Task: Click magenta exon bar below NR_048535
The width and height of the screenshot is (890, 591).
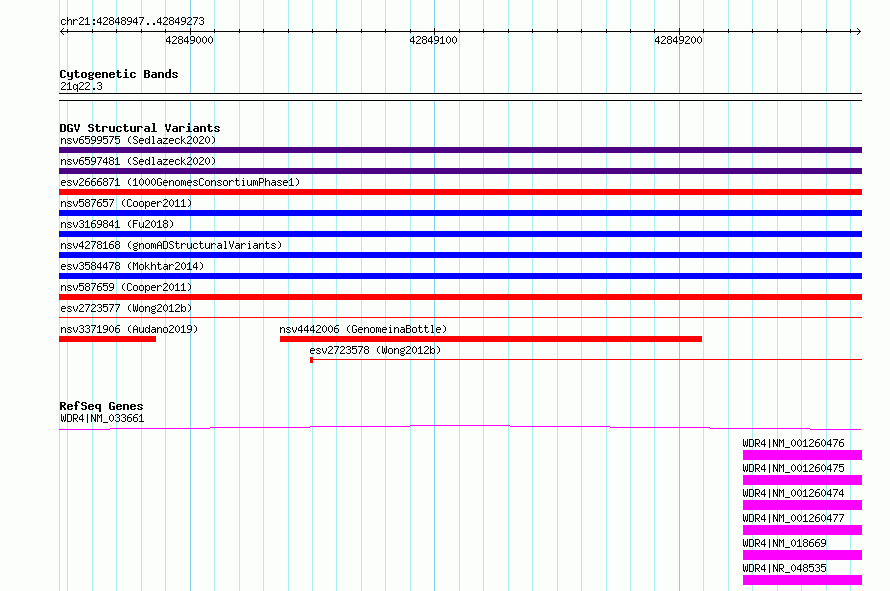Action: [x=802, y=580]
